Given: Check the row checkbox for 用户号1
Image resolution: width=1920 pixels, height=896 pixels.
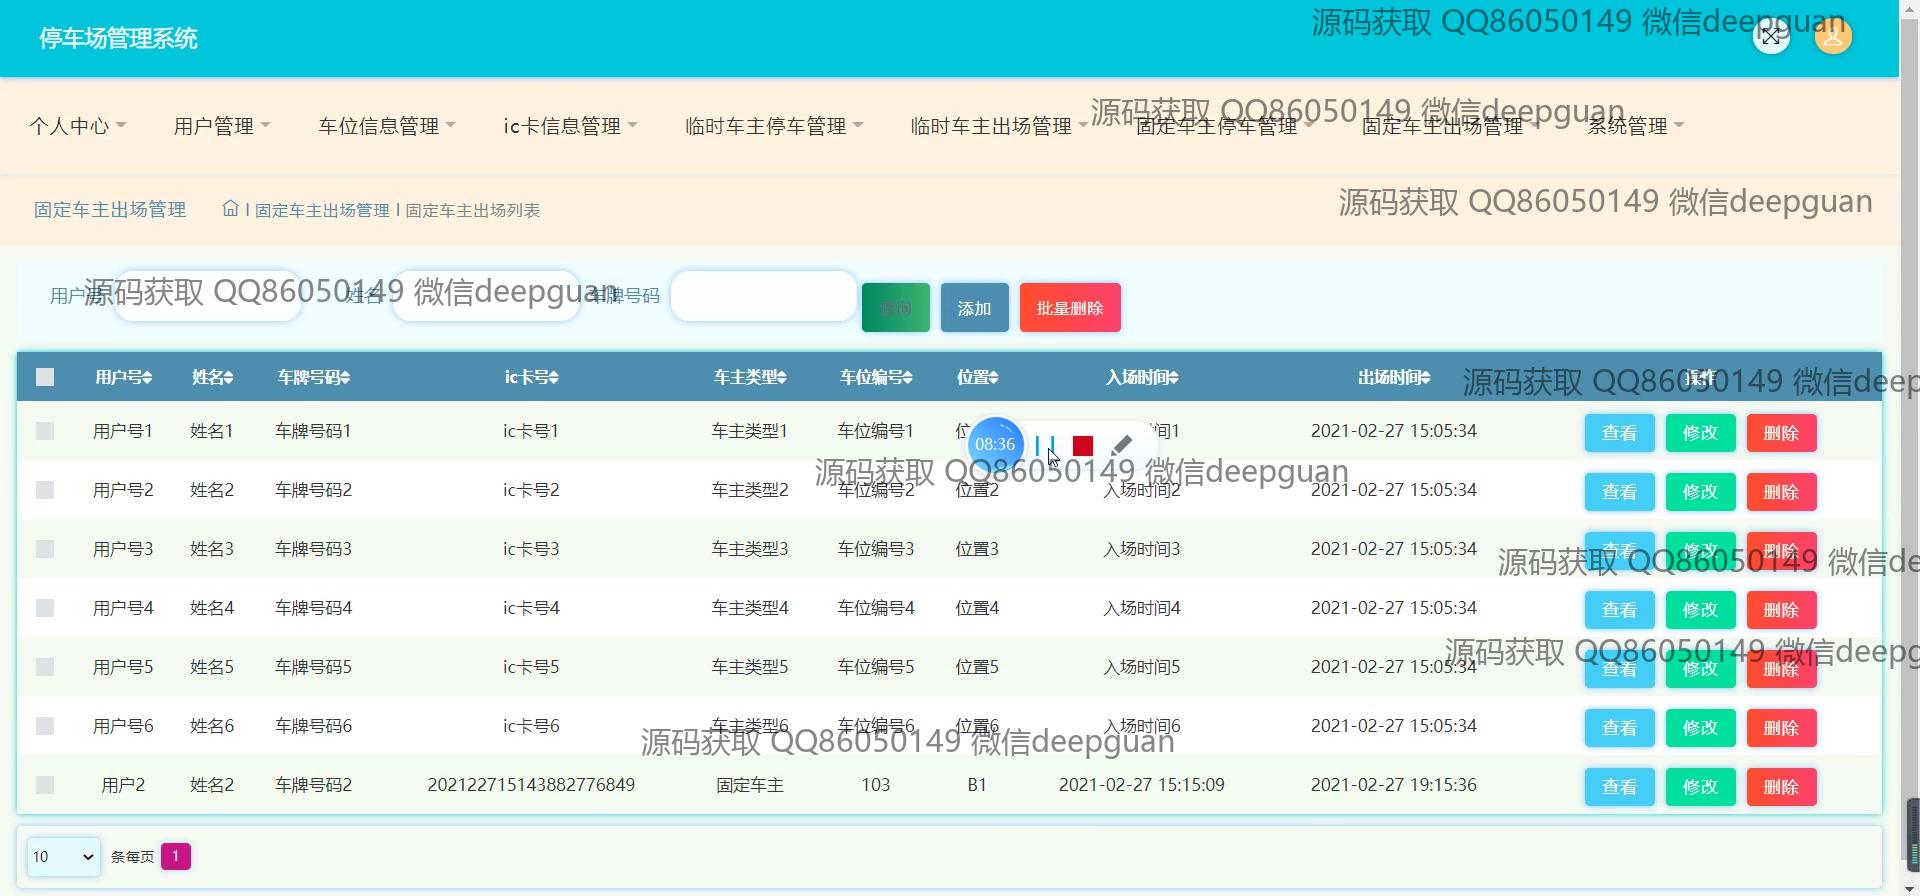Looking at the screenshot, I should (x=45, y=431).
